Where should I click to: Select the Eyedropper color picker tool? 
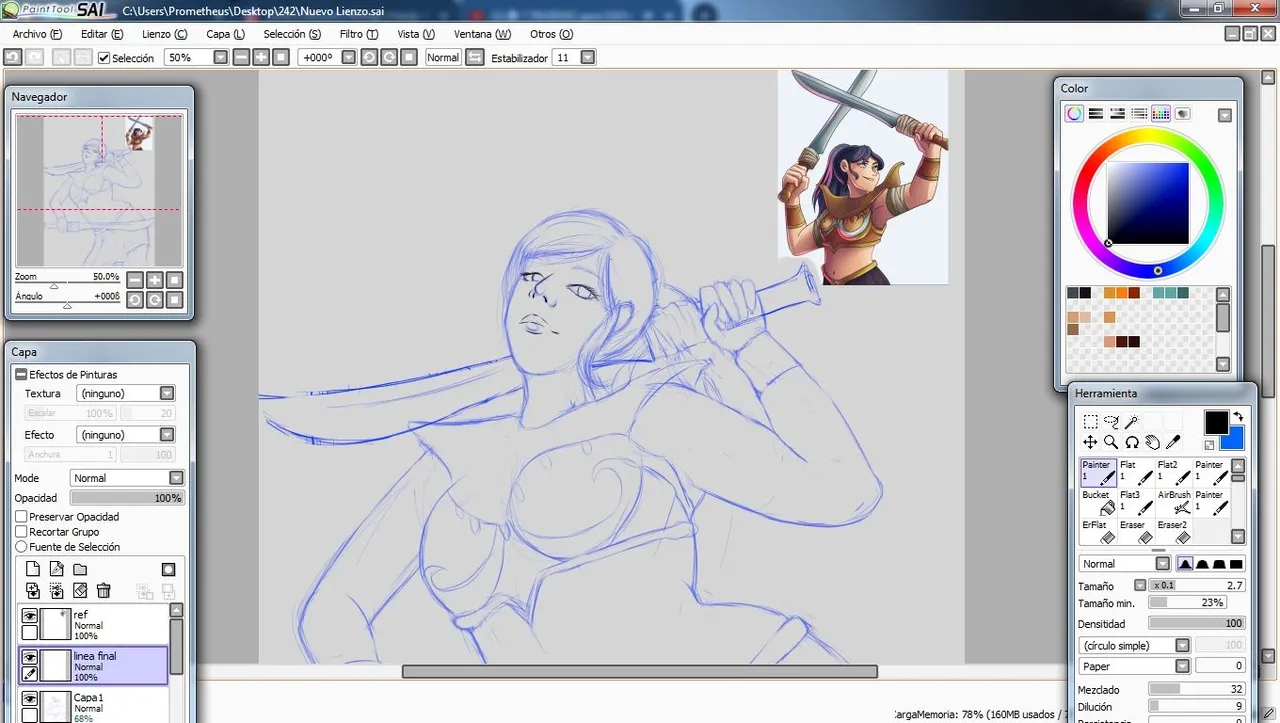click(1174, 442)
